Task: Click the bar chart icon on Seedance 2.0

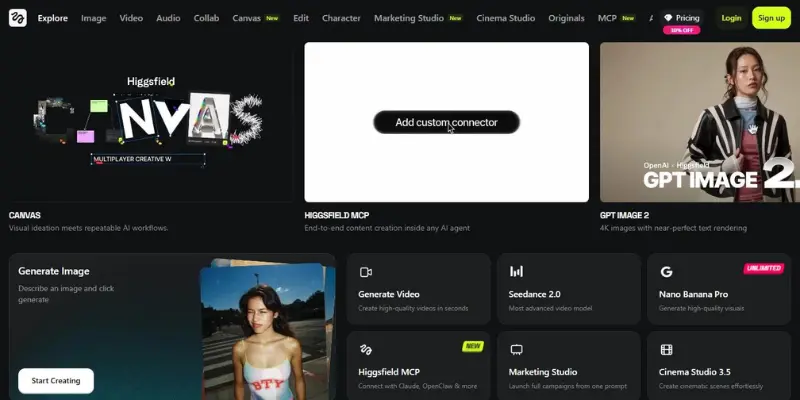Action: point(516,271)
